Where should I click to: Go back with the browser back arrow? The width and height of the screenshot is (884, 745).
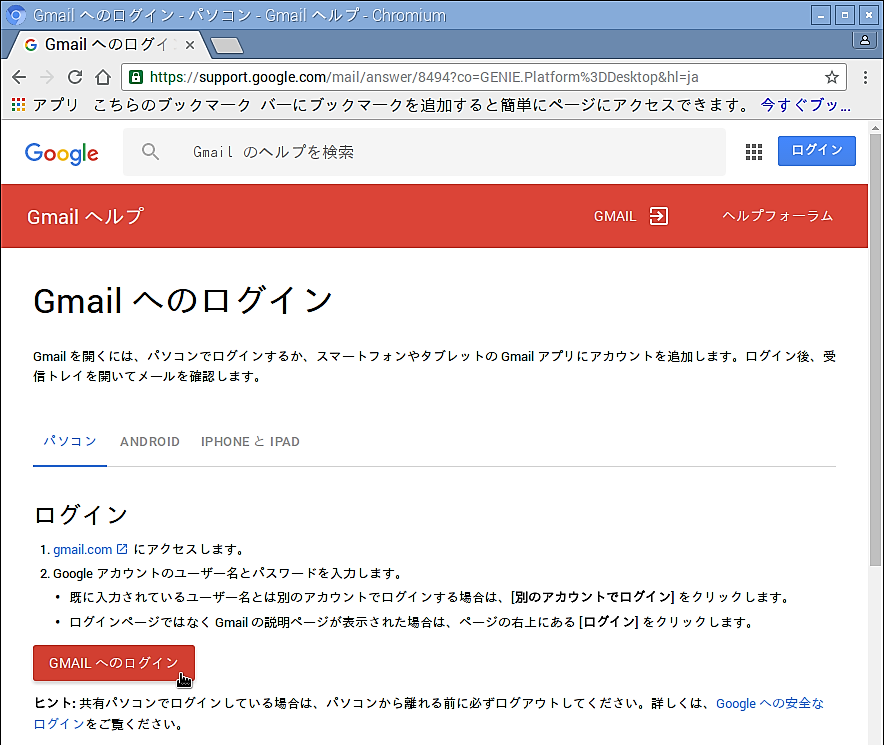[19, 77]
